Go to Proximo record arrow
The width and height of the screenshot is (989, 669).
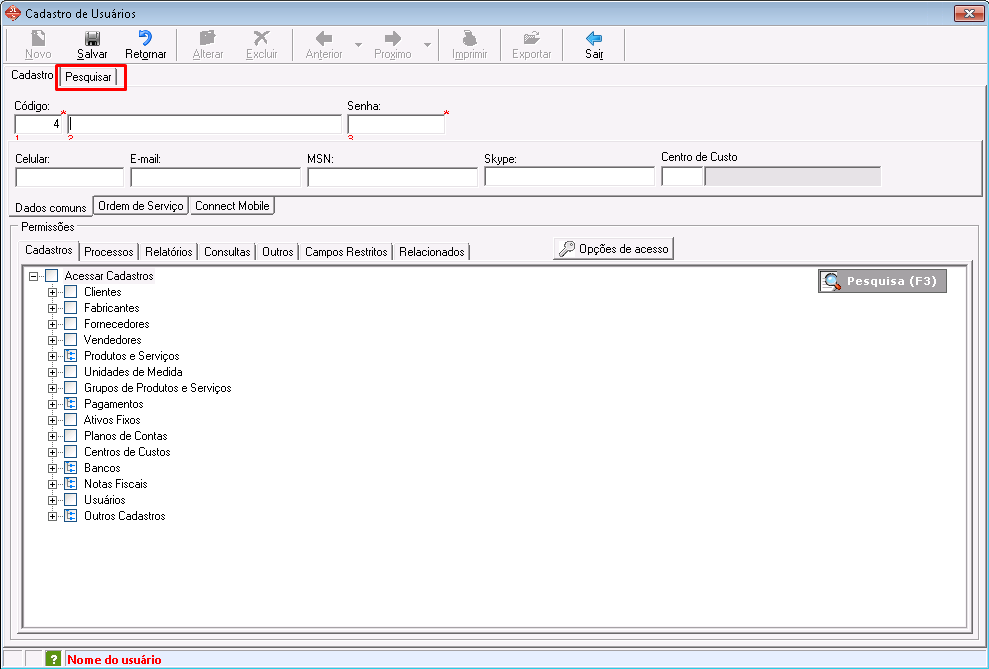tap(392, 38)
